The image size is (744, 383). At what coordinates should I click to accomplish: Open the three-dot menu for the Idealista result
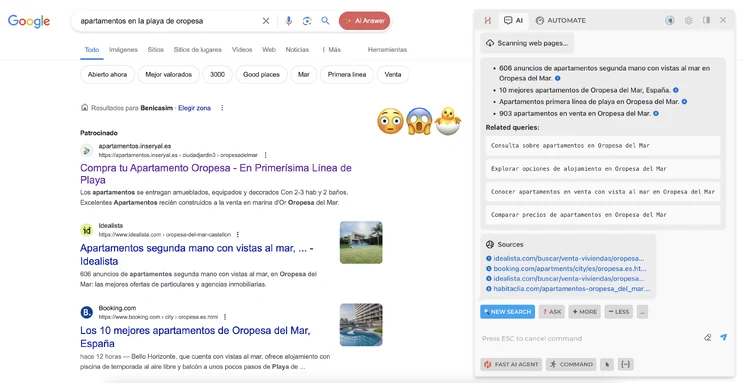[x=238, y=234]
